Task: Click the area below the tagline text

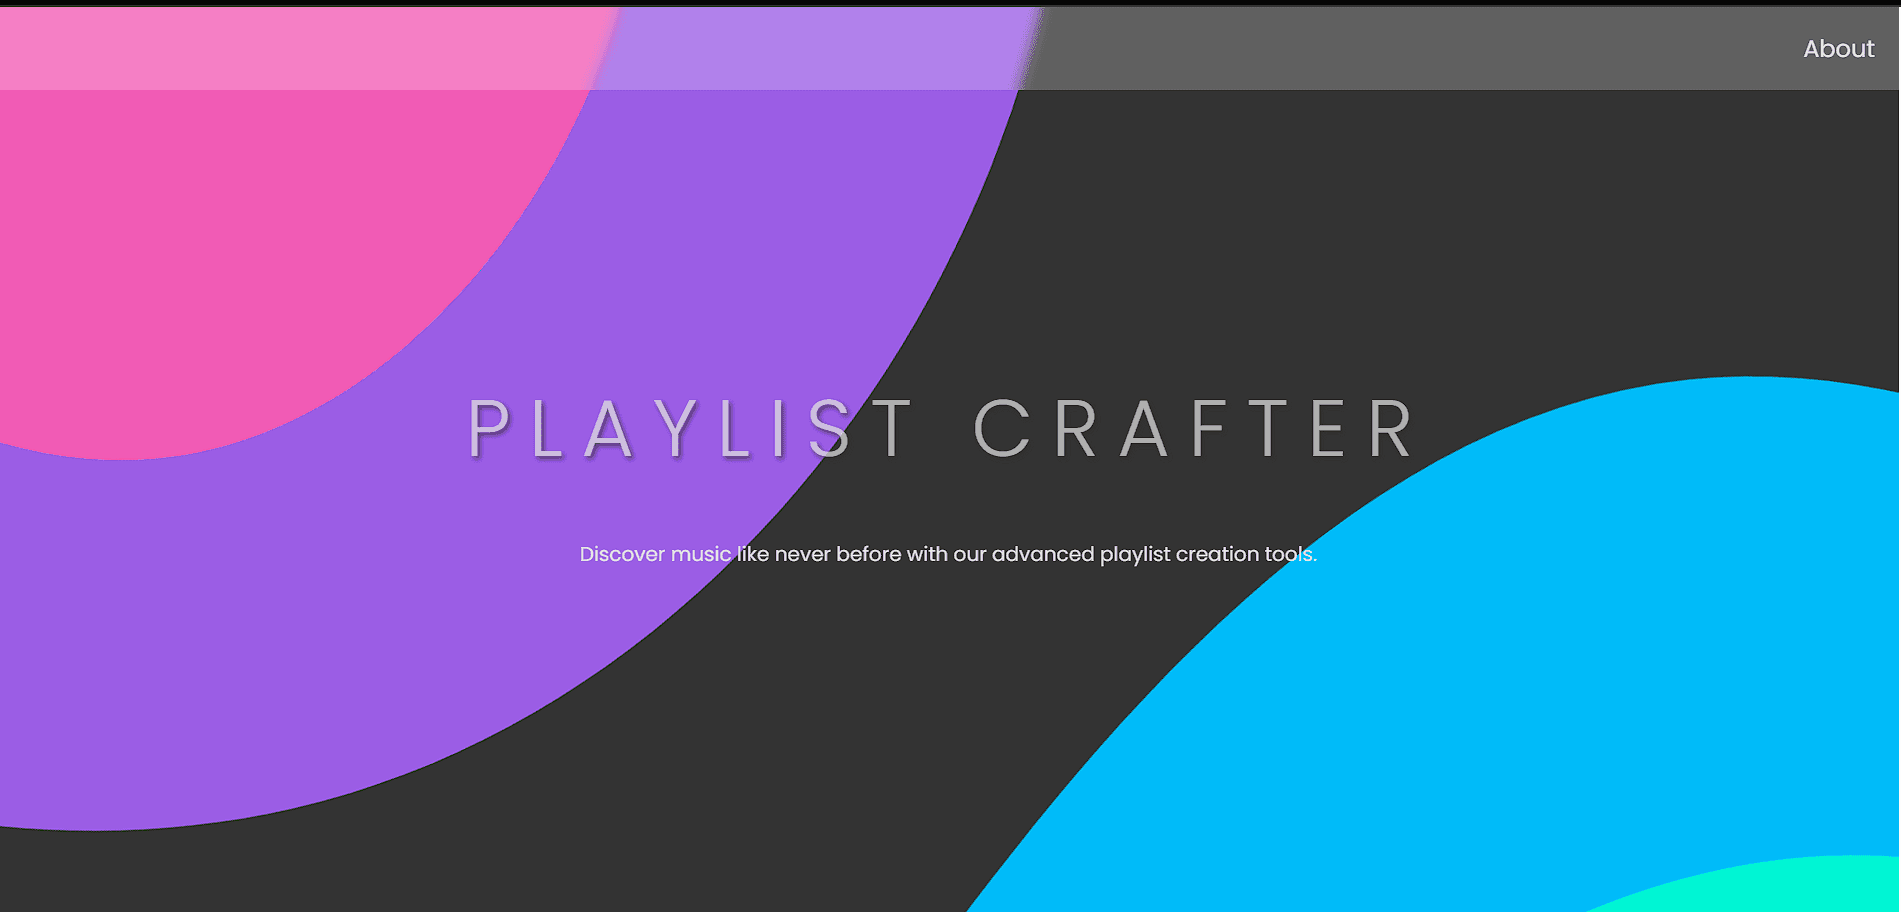Action: click(x=950, y=650)
